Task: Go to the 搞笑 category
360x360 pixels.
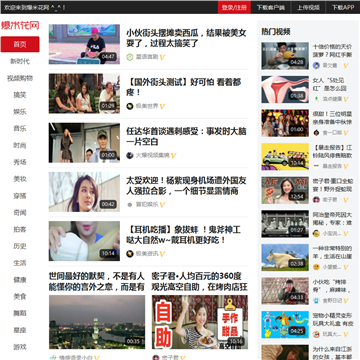Action: click(20, 95)
